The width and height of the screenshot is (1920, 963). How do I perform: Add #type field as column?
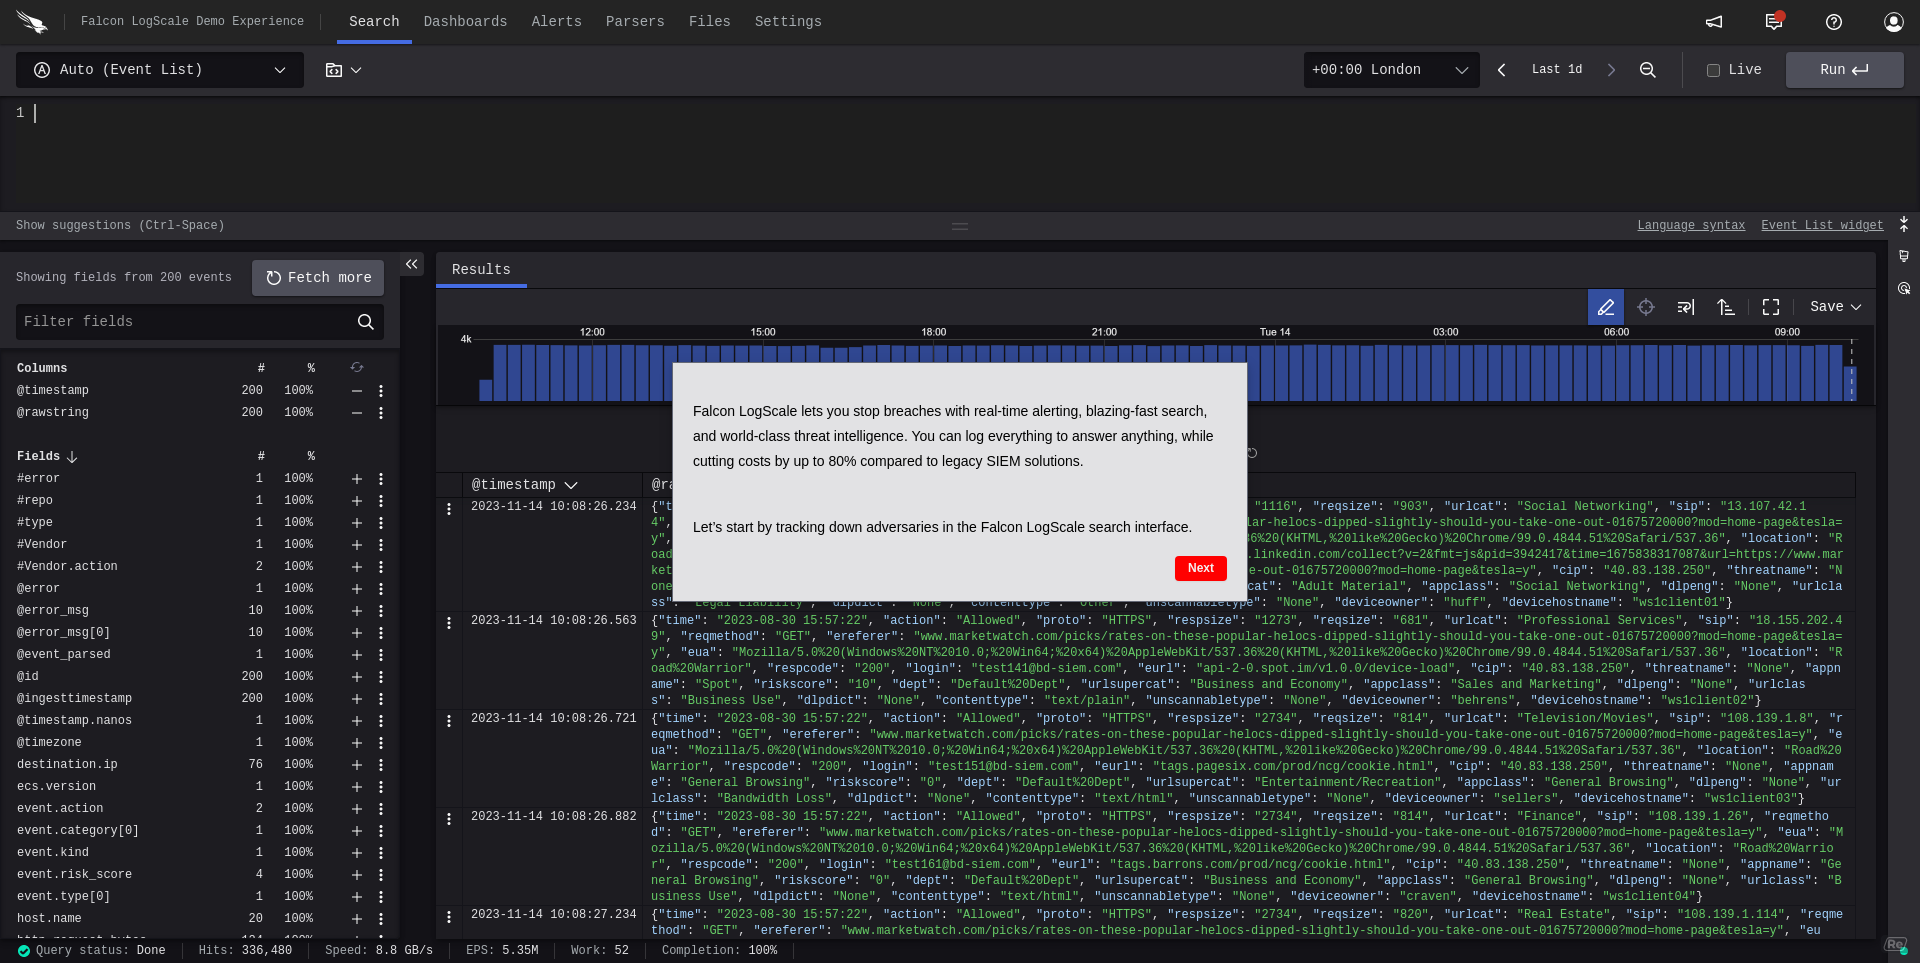click(x=357, y=523)
